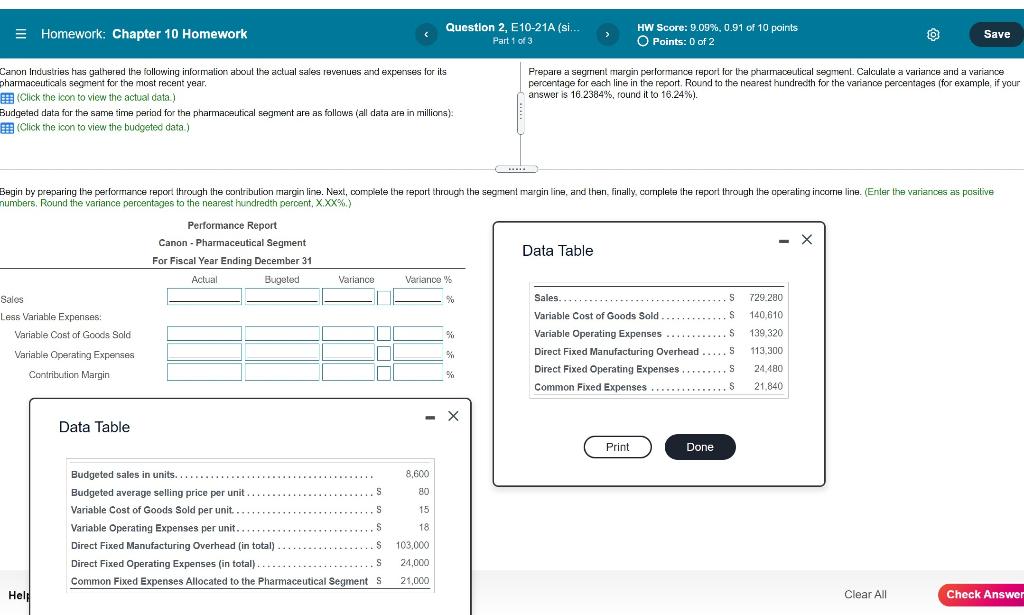The width and height of the screenshot is (1024, 615).
Task: Click the 'Question 2, E10-21A' title
Action: 512,27
